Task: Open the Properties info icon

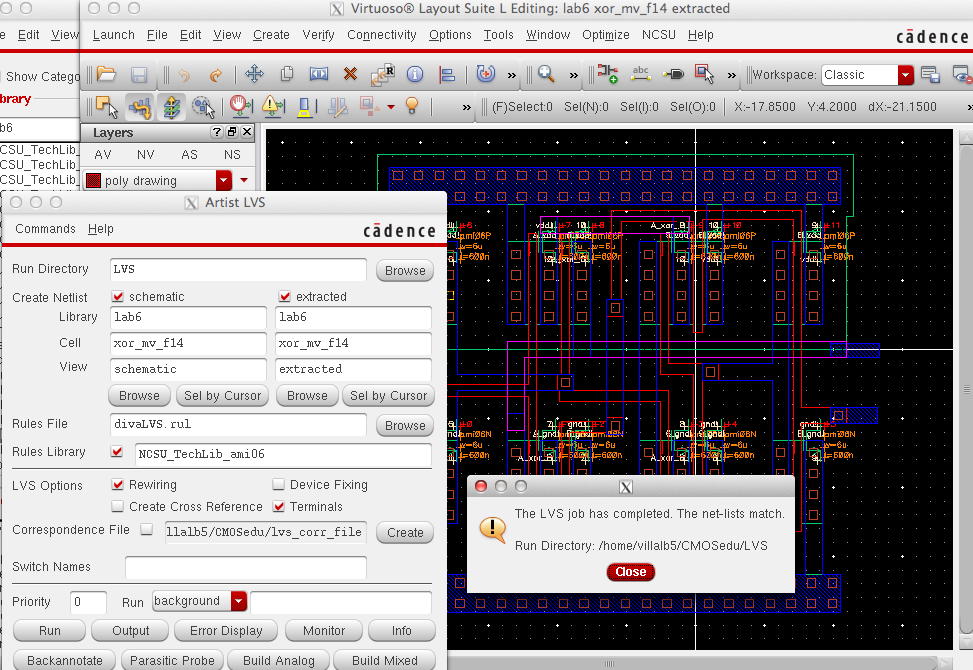Action: coord(415,75)
